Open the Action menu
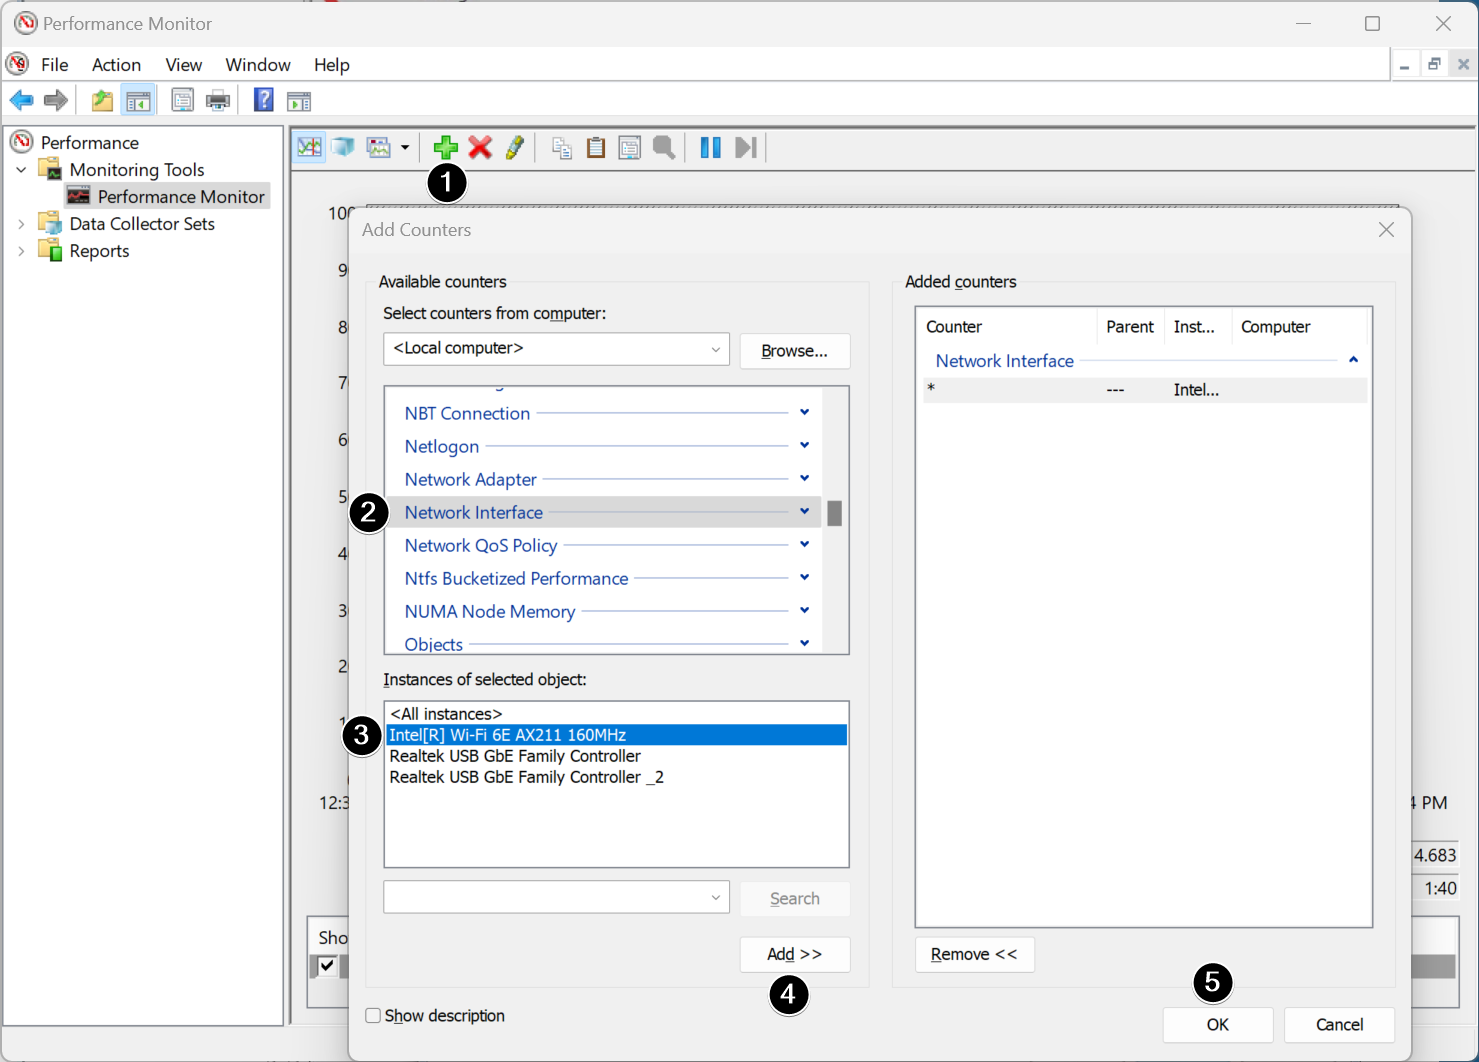This screenshot has height=1062, width=1479. click(116, 65)
